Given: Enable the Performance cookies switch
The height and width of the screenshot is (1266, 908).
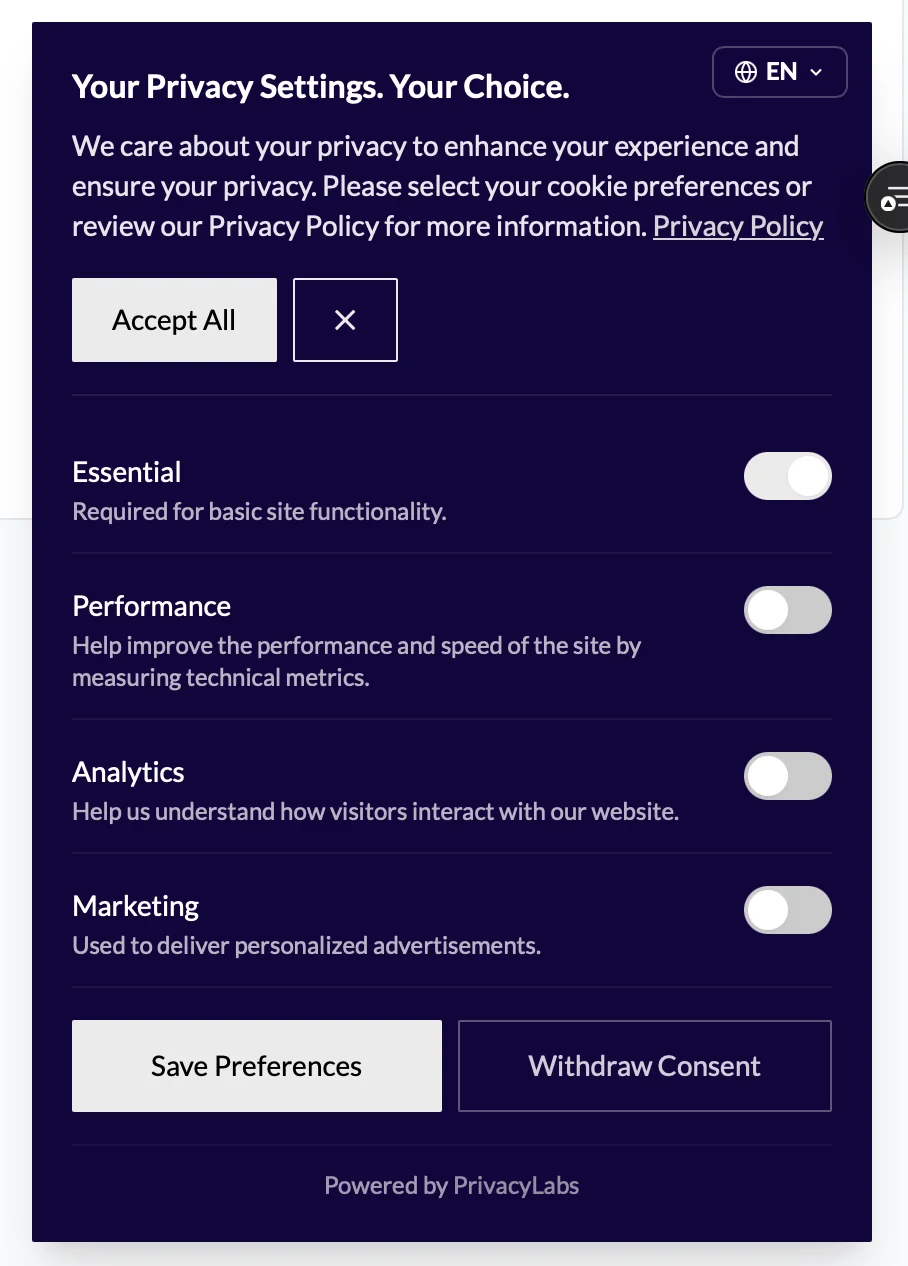Looking at the screenshot, I should click(x=787, y=610).
